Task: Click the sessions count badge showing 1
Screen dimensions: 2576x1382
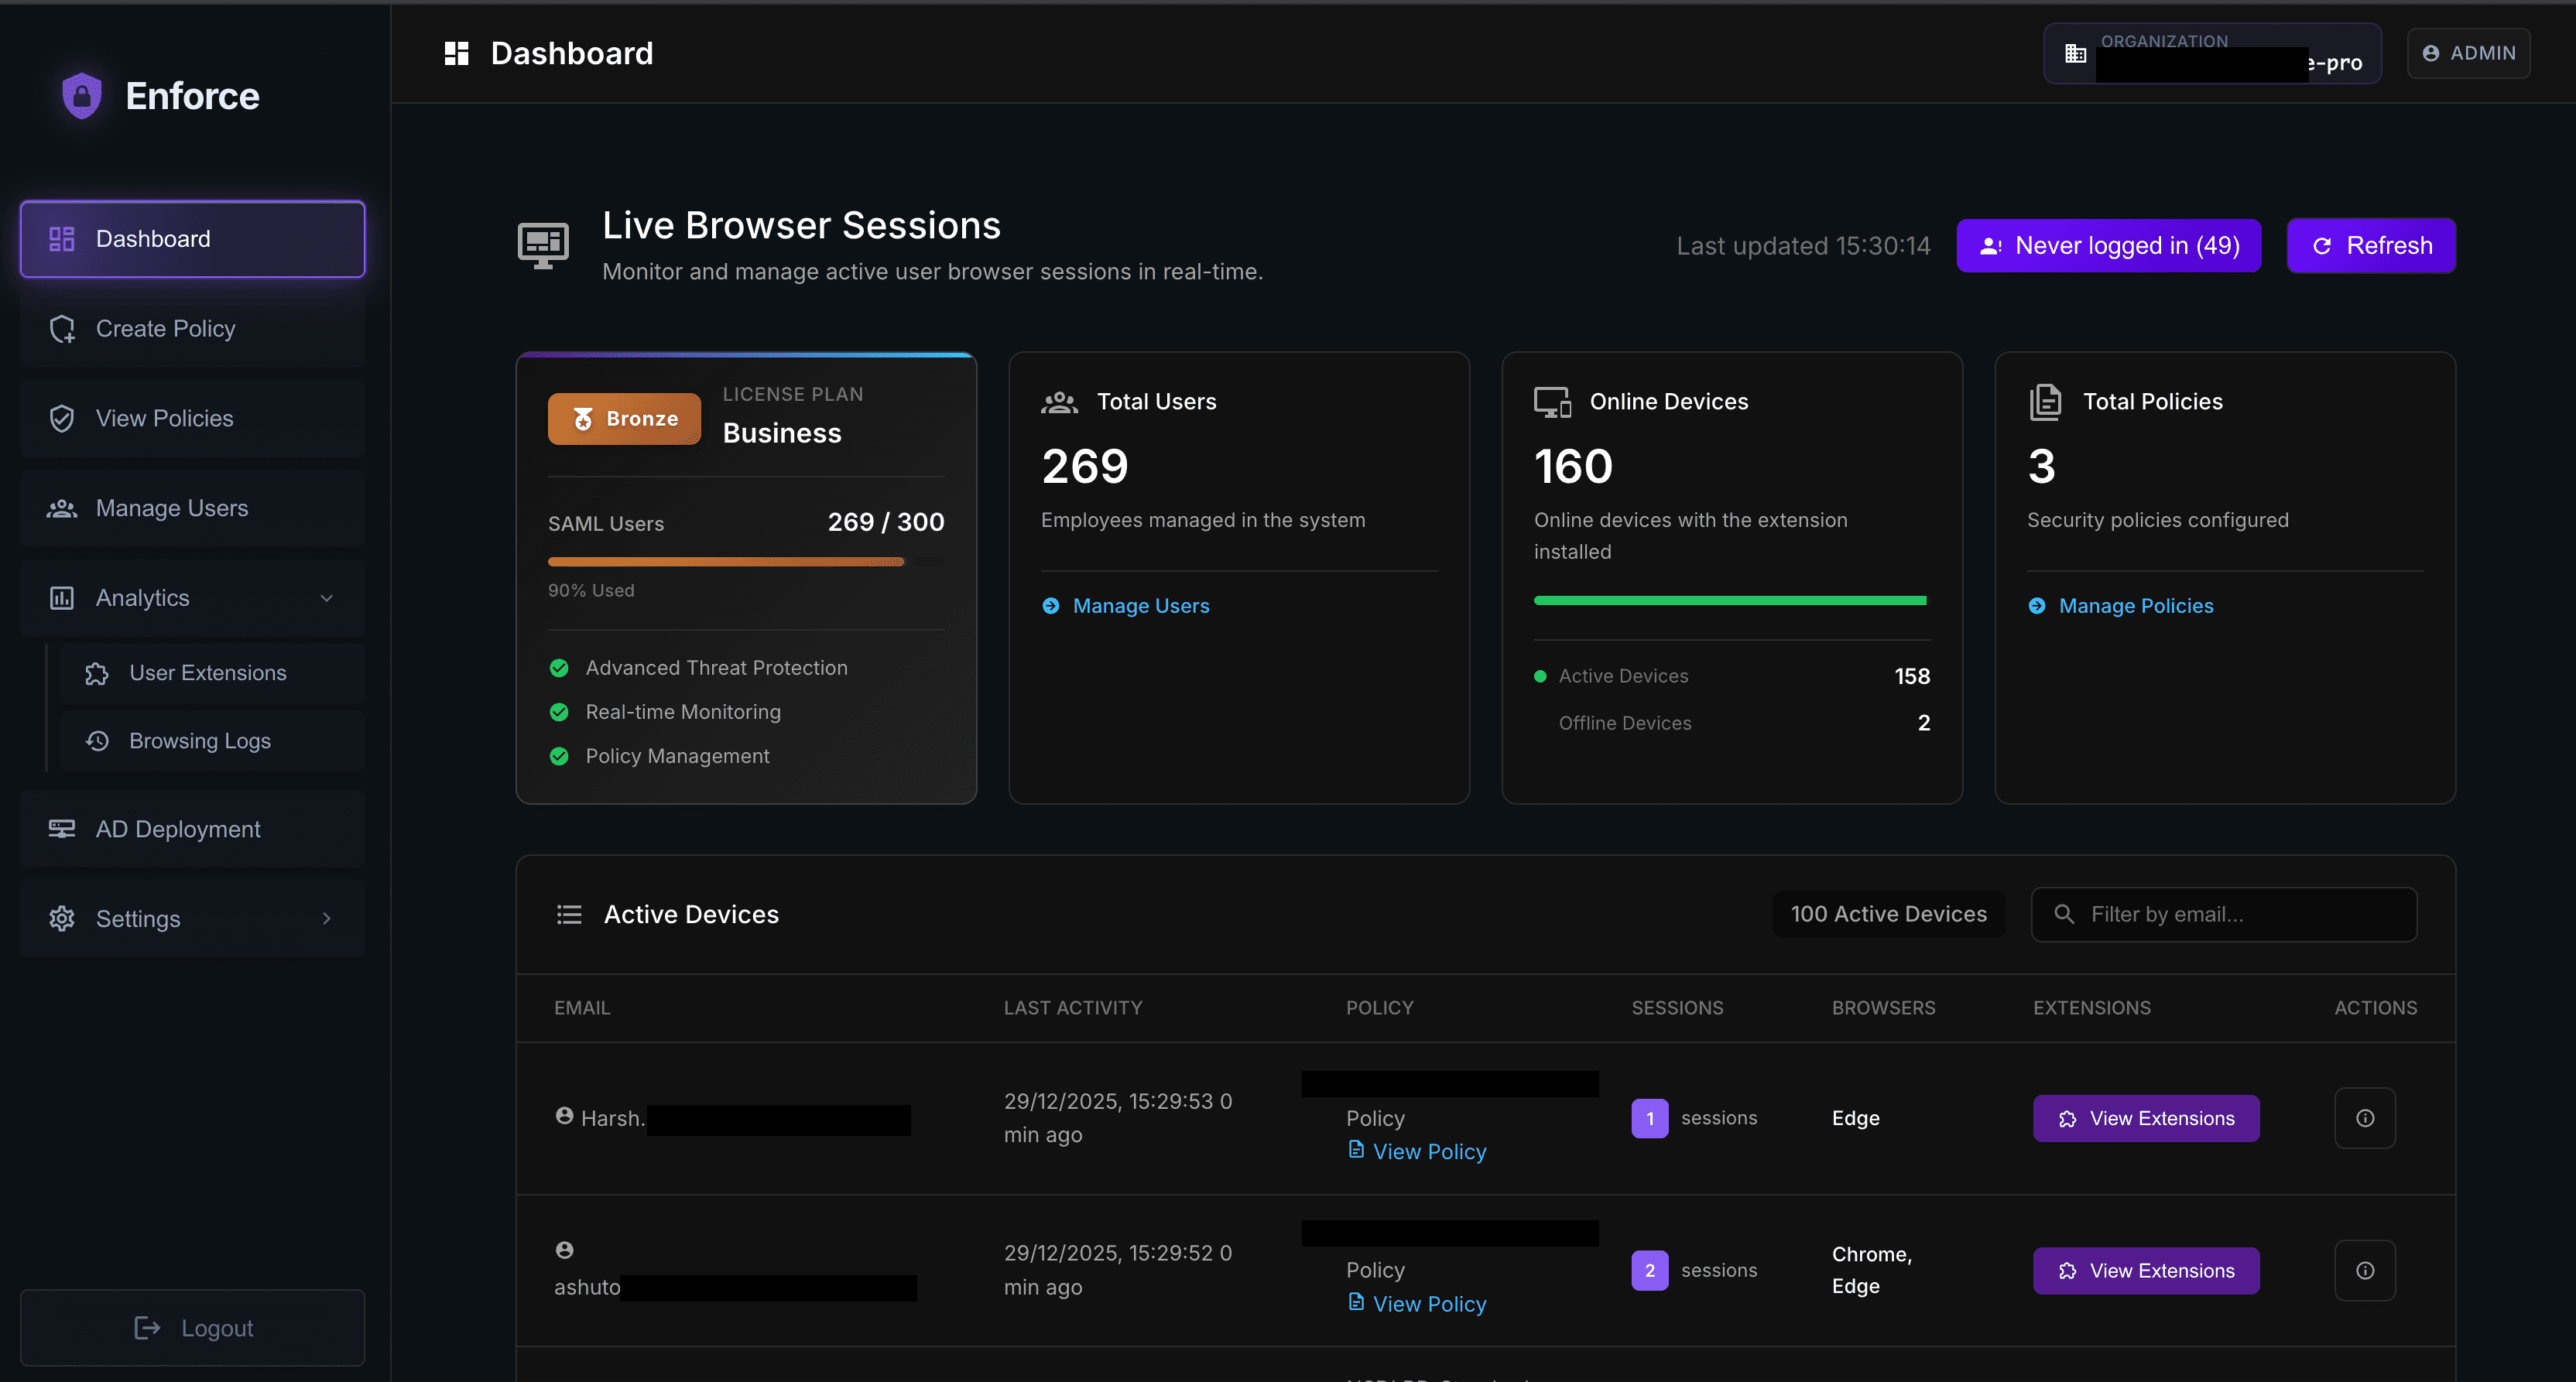Action: [1650, 1118]
